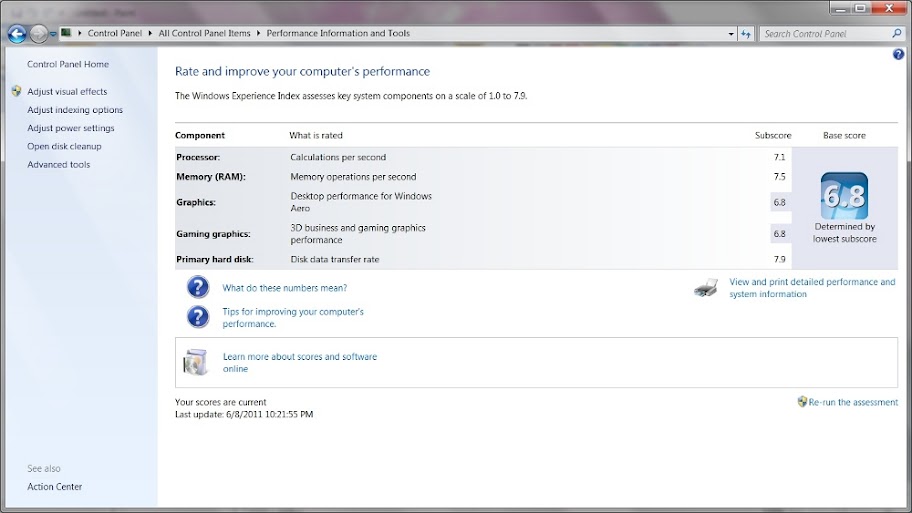Open Help via the blue question icon
Image resolution: width=912 pixels, height=513 pixels.
pyautogui.click(x=899, y=54)
